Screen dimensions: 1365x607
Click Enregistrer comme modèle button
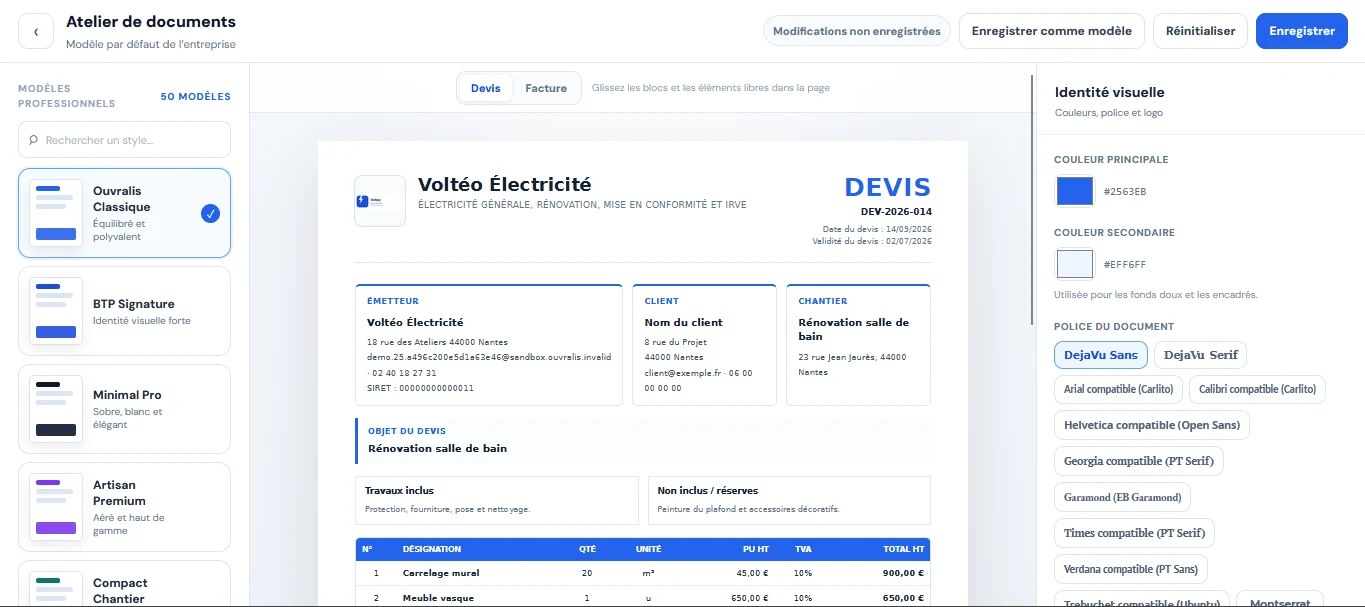tap(1052, 31)
